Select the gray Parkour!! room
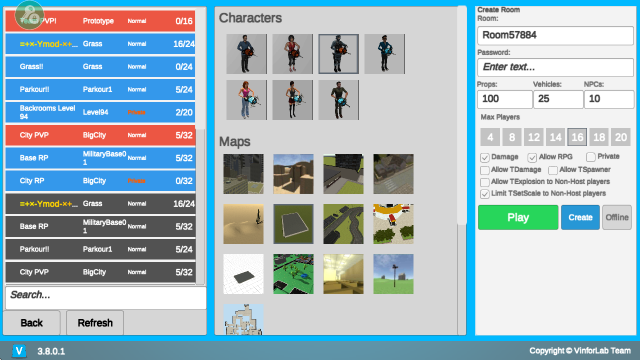The height and width of the screenshot is (360, 640). (100, 250)
